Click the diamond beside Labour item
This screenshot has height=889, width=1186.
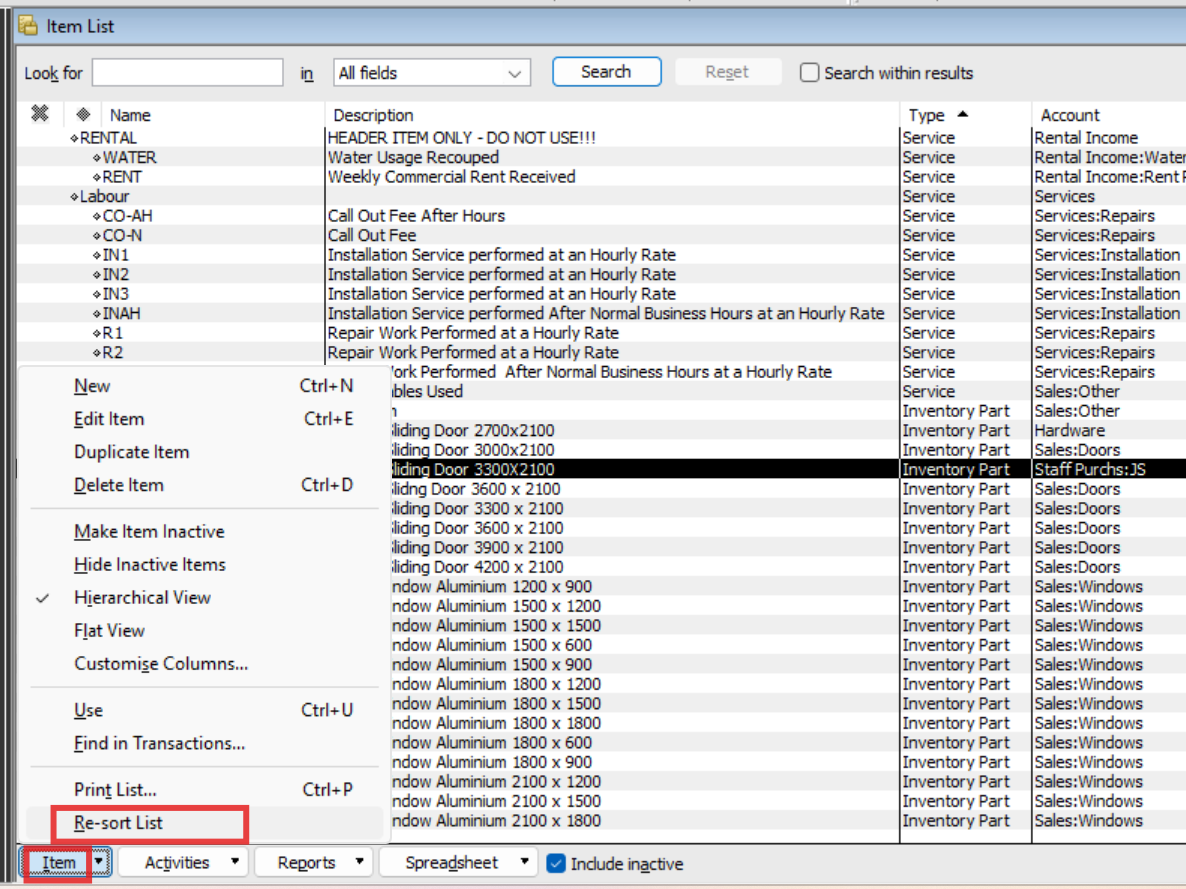74,197
